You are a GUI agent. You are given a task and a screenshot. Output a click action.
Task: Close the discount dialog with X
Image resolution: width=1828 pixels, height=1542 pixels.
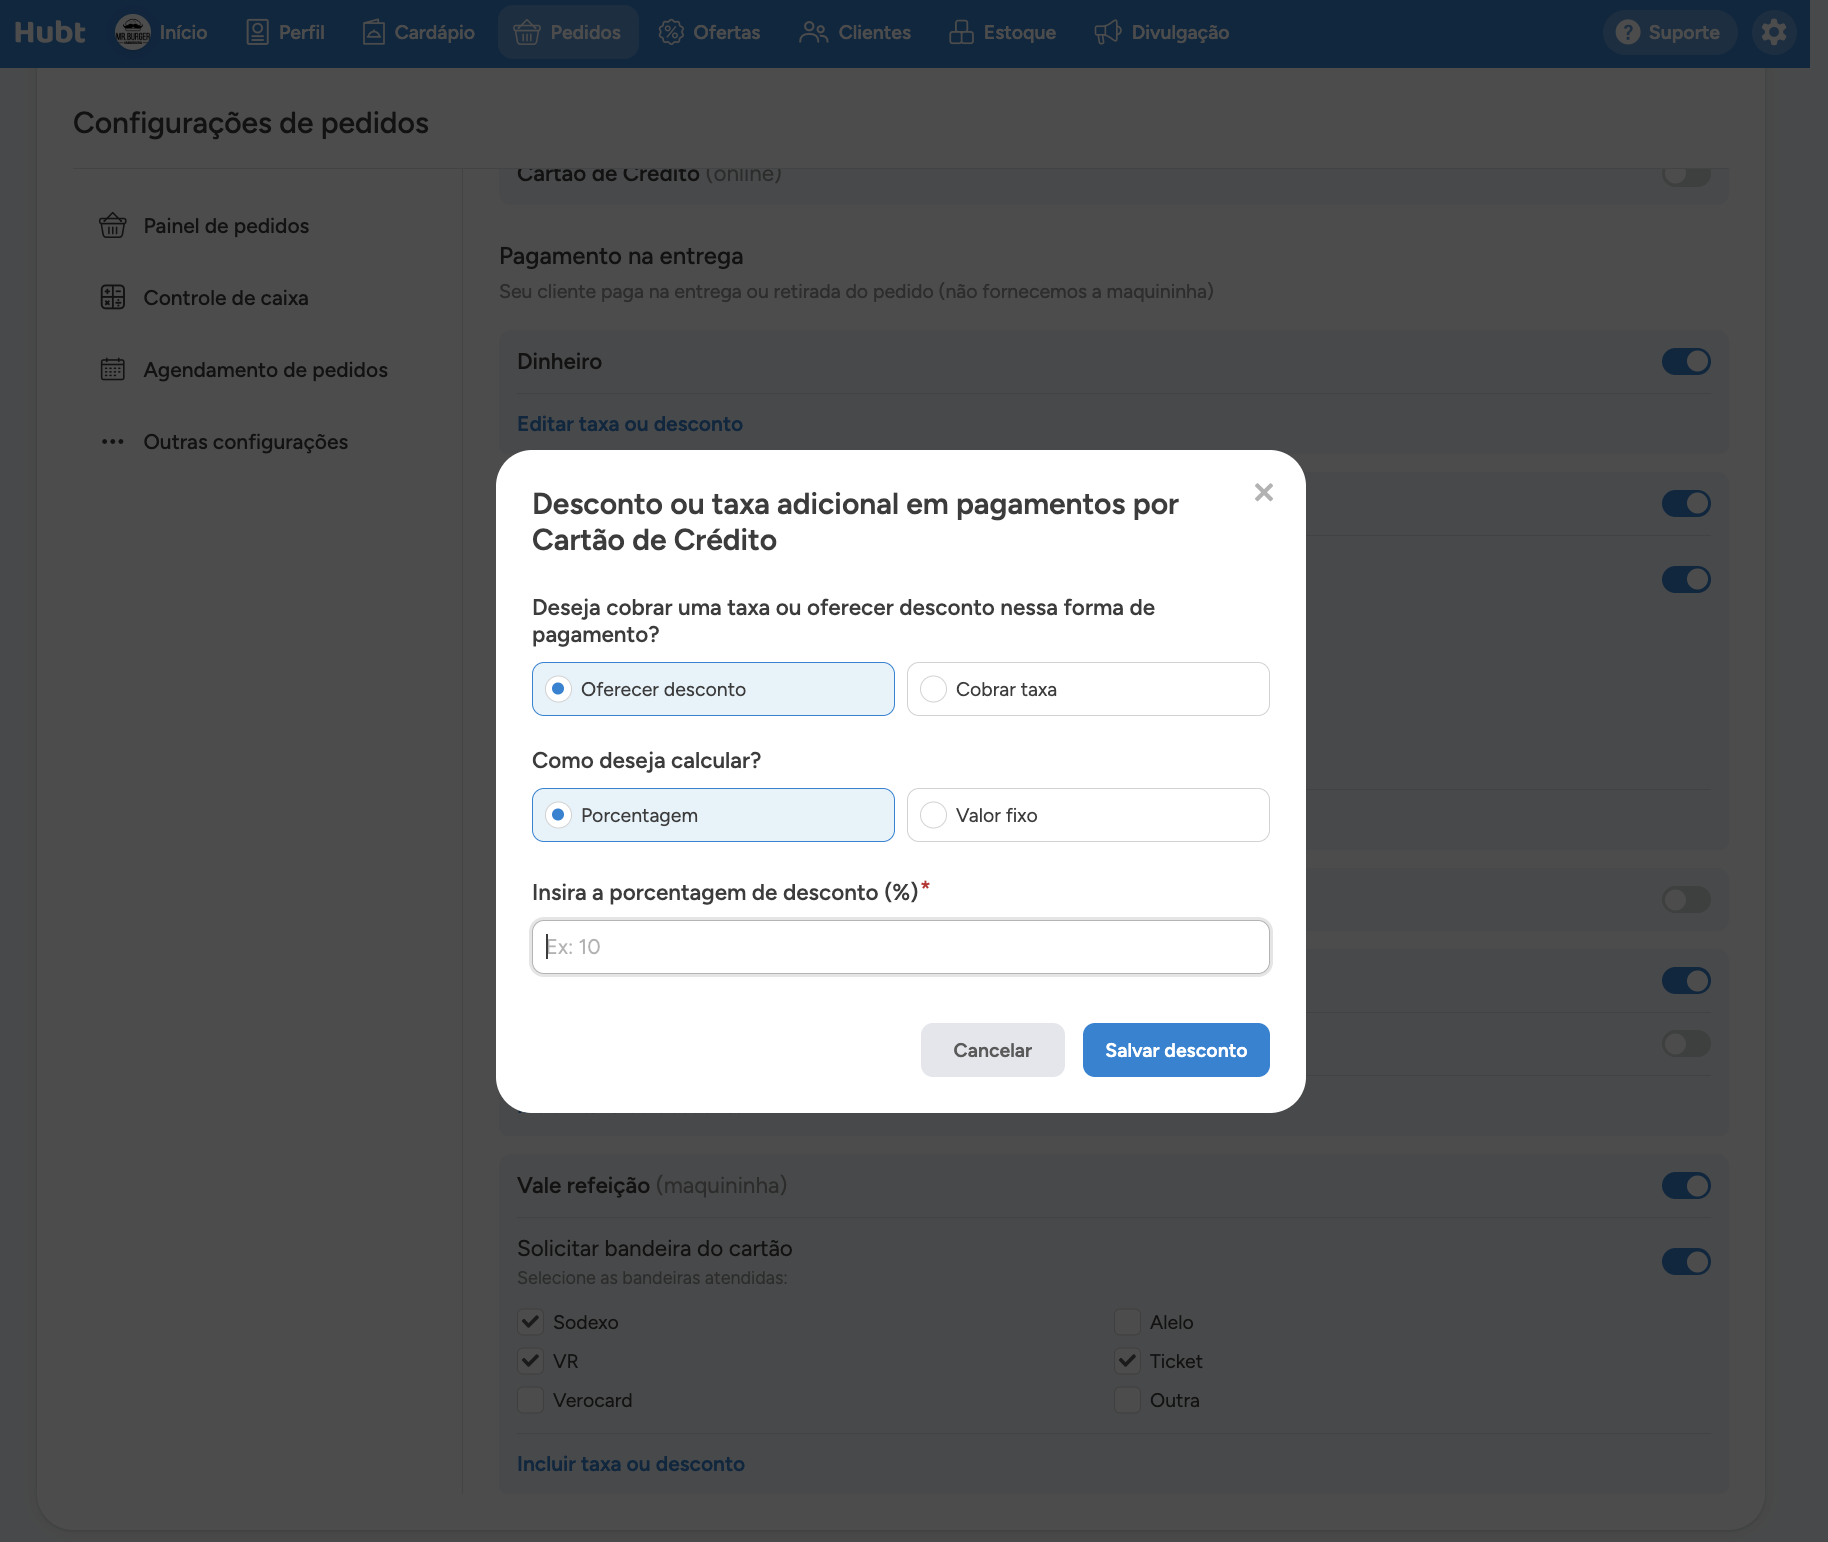point(1264,492)
